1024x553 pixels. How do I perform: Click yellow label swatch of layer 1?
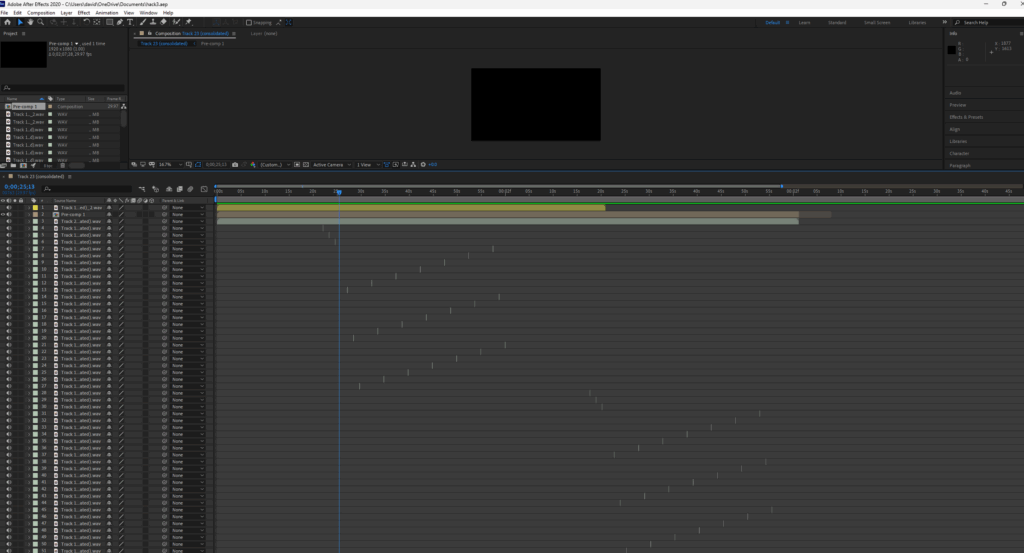coord(35,208)
